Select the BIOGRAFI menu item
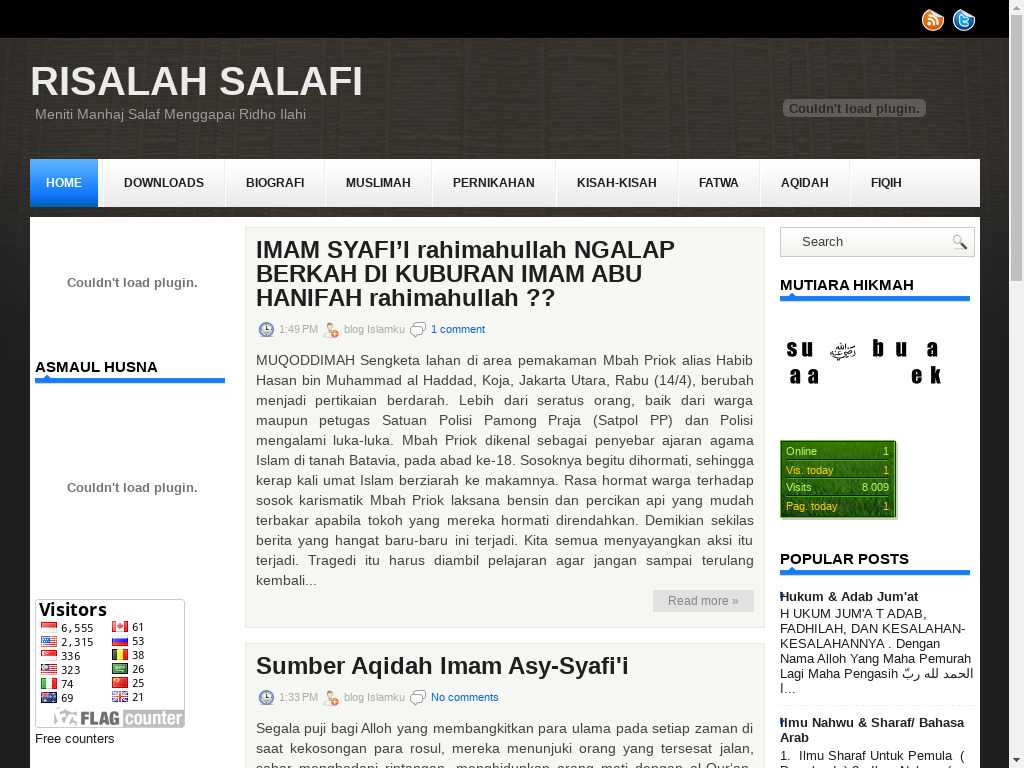1024x768 pixels. 275,183
